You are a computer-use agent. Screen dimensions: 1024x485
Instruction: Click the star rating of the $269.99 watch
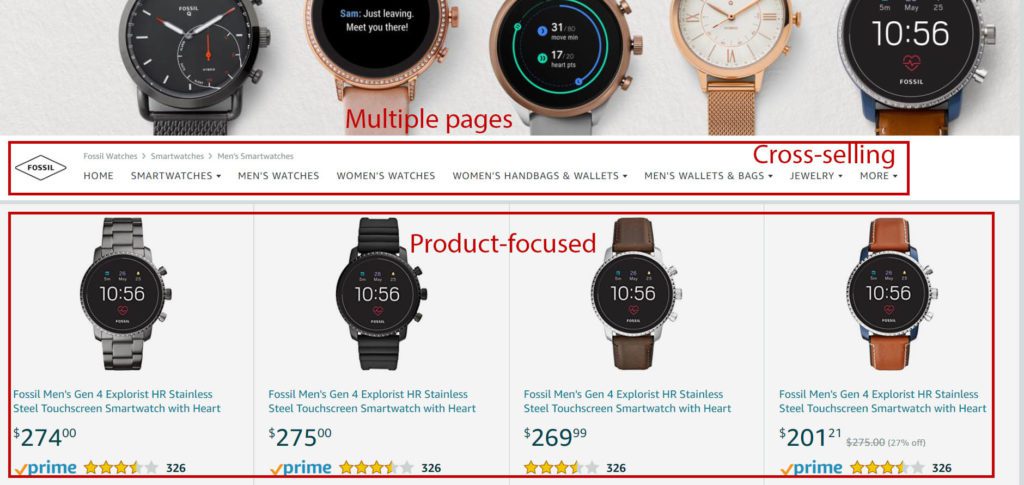coord(562,467)
